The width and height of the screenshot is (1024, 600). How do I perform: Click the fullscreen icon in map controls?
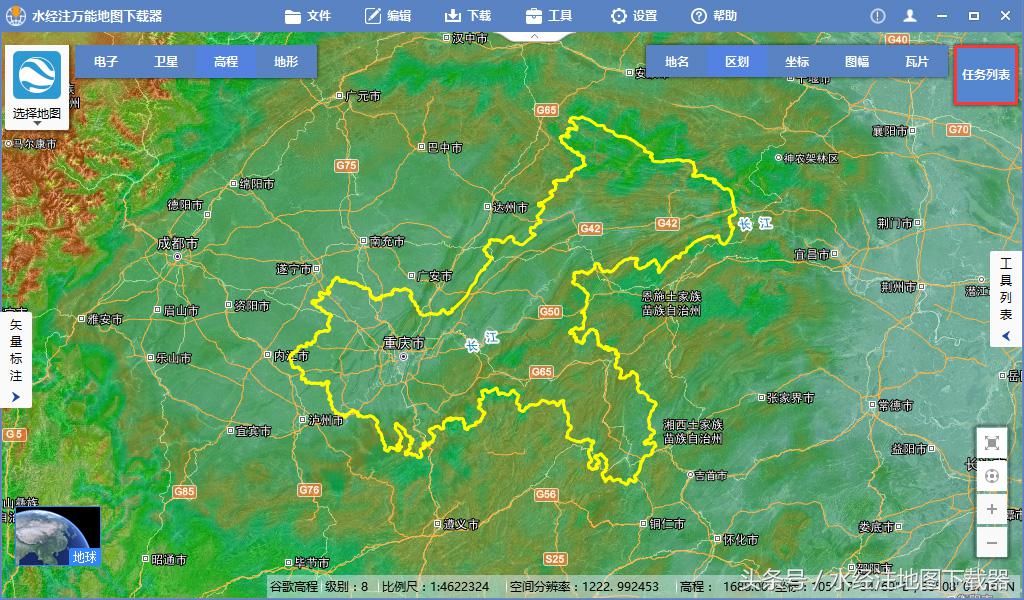(991, 443)
